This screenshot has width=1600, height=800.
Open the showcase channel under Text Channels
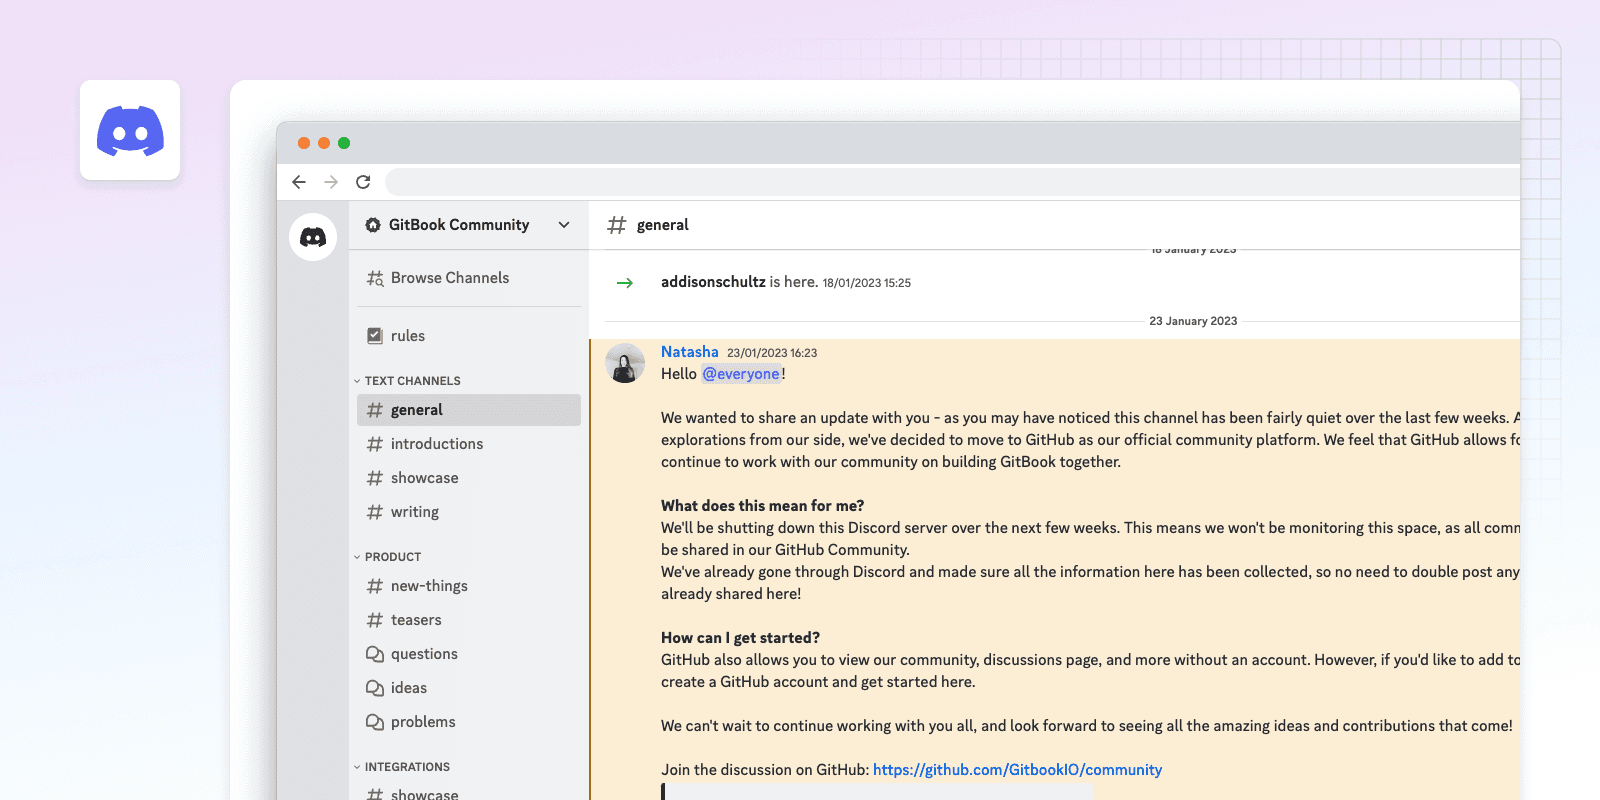click(x=469, y=478)
